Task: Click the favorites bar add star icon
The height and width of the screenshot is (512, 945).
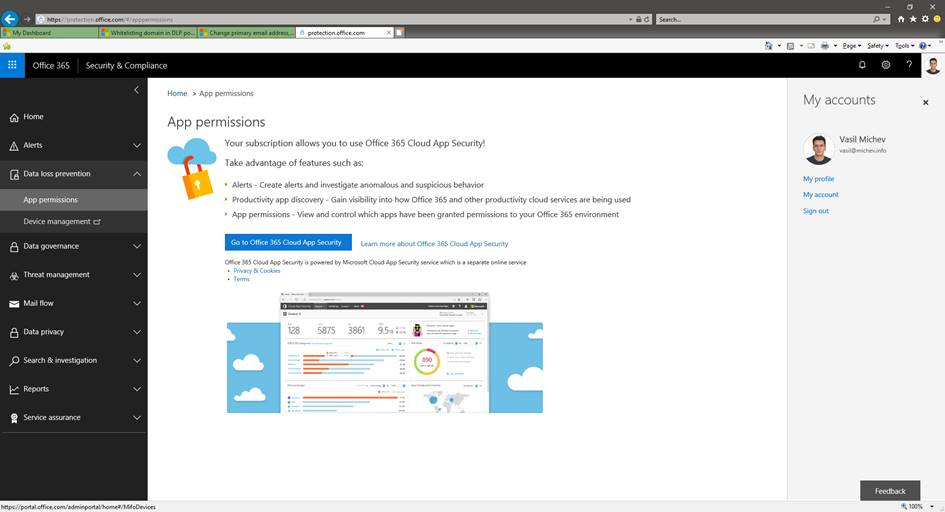Action: 7,46
